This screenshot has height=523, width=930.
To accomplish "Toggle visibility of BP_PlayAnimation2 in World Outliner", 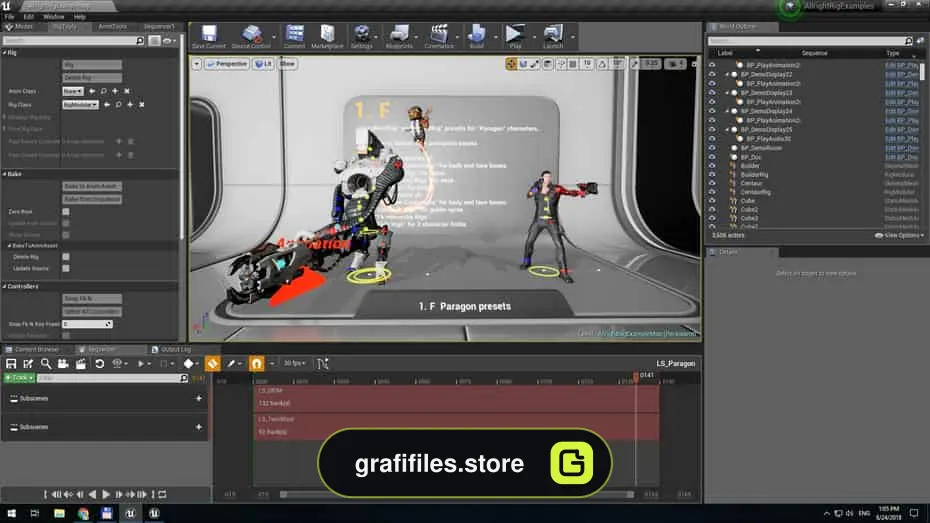I will pos(712,65).
